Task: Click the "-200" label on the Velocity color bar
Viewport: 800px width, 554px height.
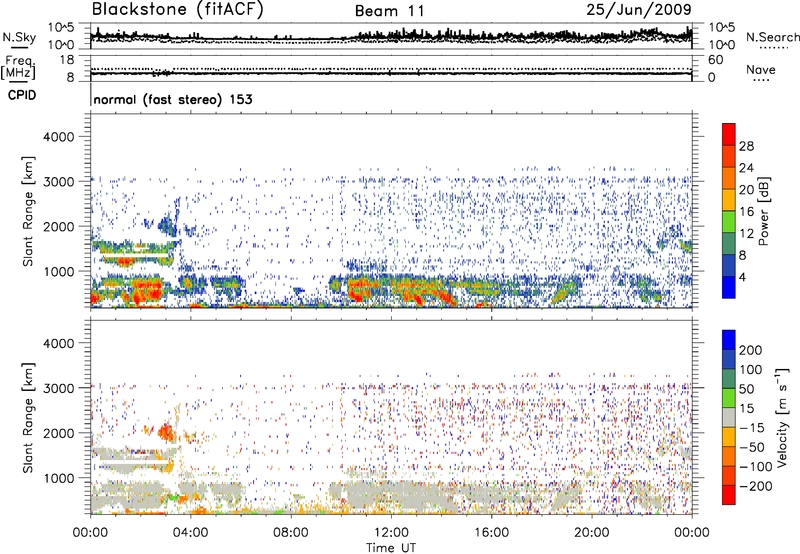Action: [756, 486]
